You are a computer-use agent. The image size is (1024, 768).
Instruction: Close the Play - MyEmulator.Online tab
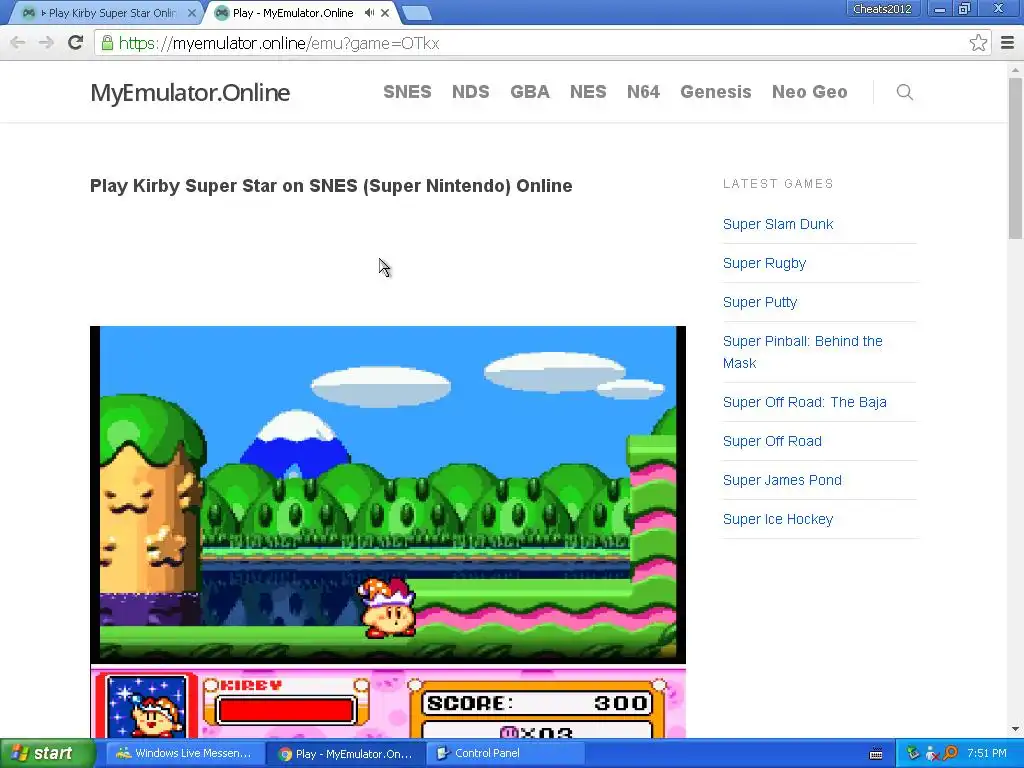pyautogui.click(x=385, y=12)
